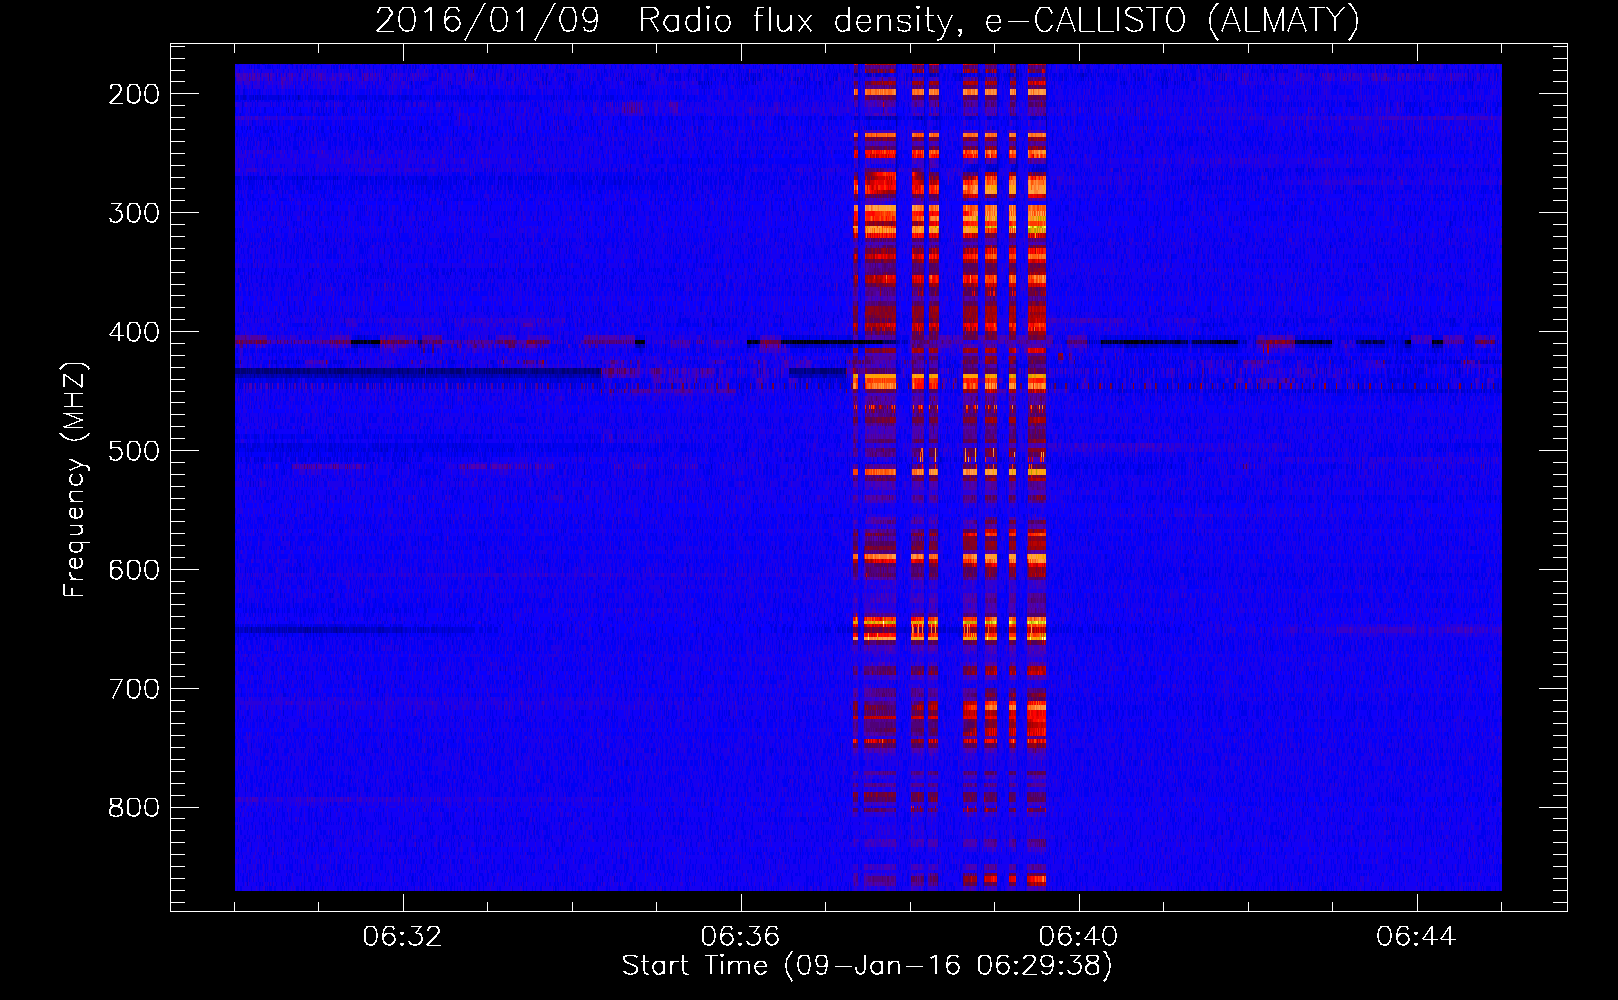This screenshot has height=1000, width=1618.
Task: Click the 600 frequency tick label
Action: click(134, 570)
